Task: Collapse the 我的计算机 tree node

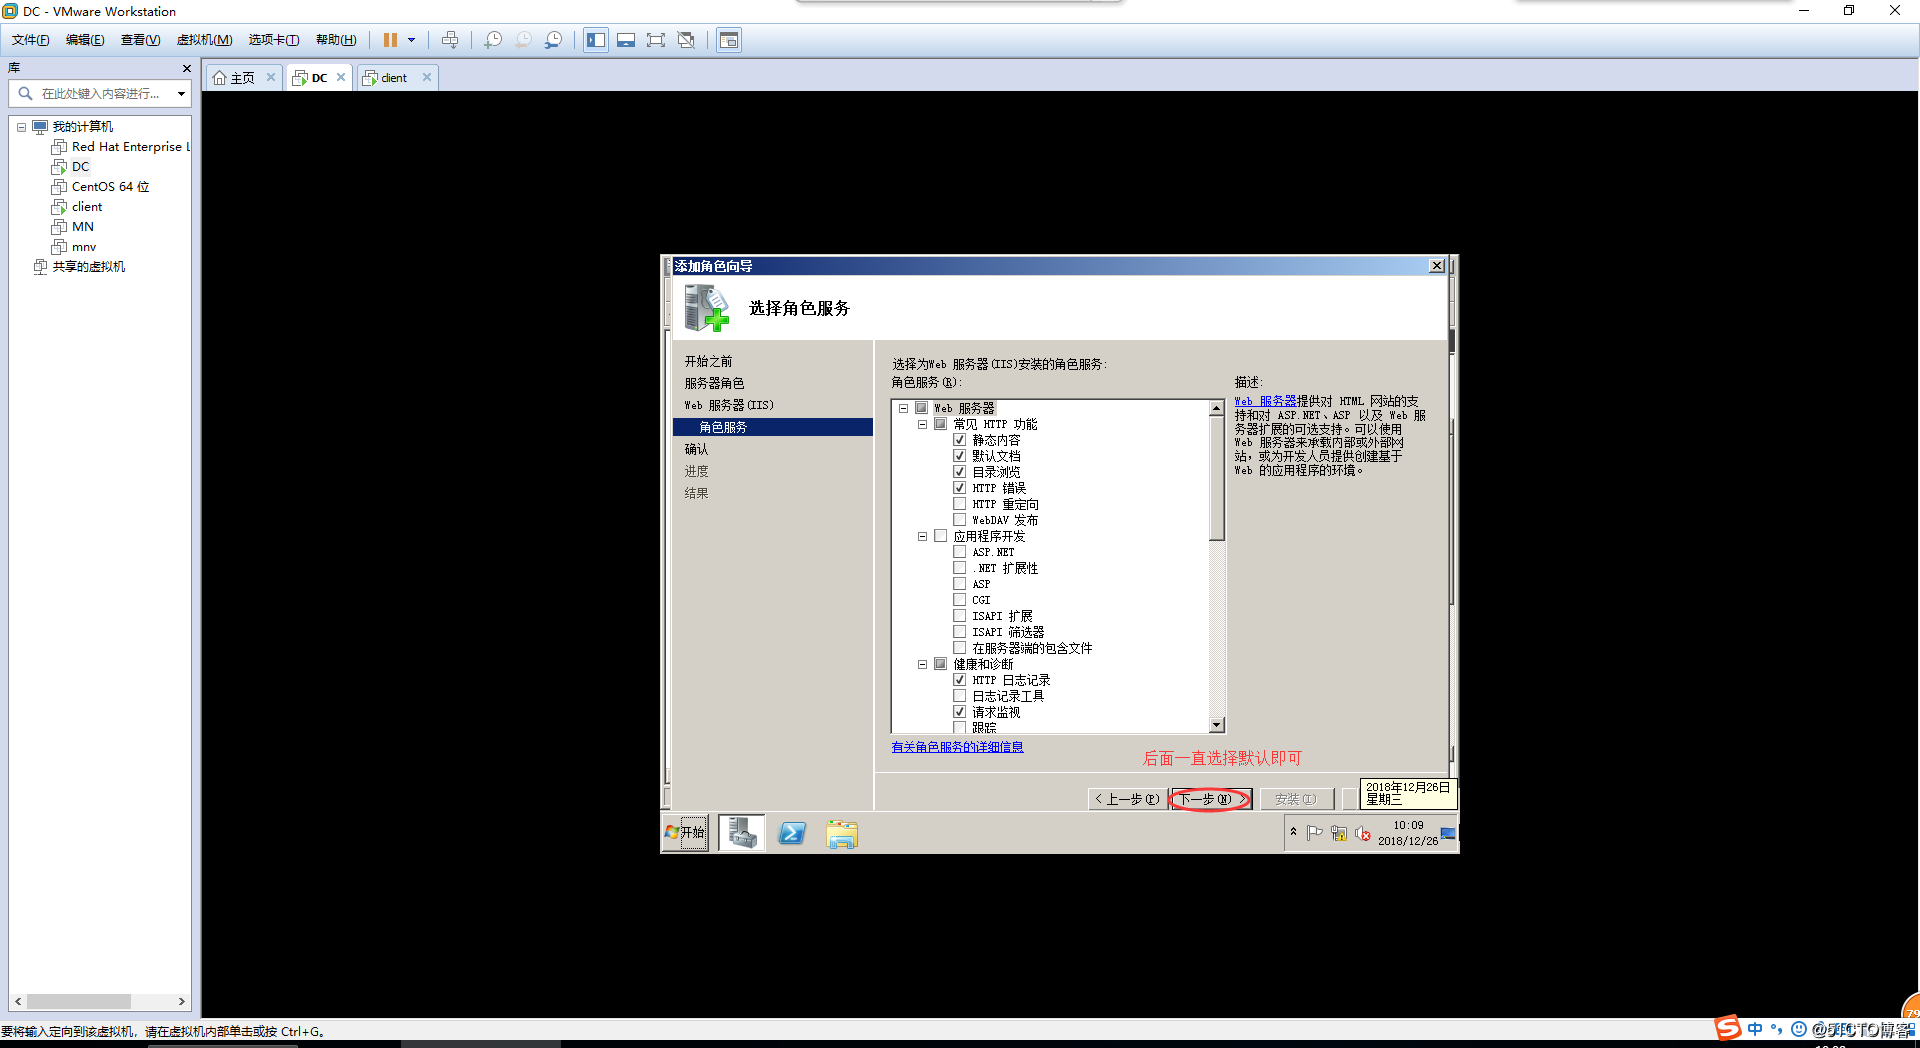Action: 21,127
